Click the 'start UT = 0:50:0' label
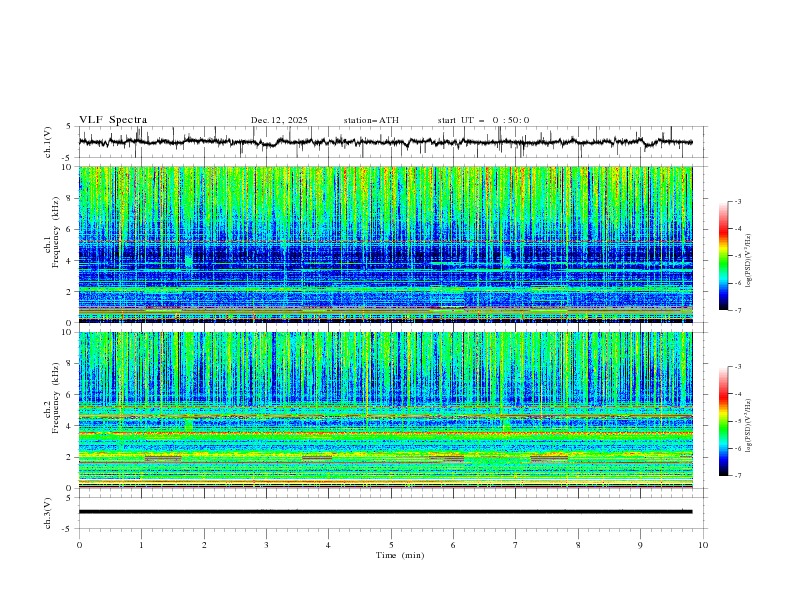This screenshot has width=792, height=612. [483, 120]
